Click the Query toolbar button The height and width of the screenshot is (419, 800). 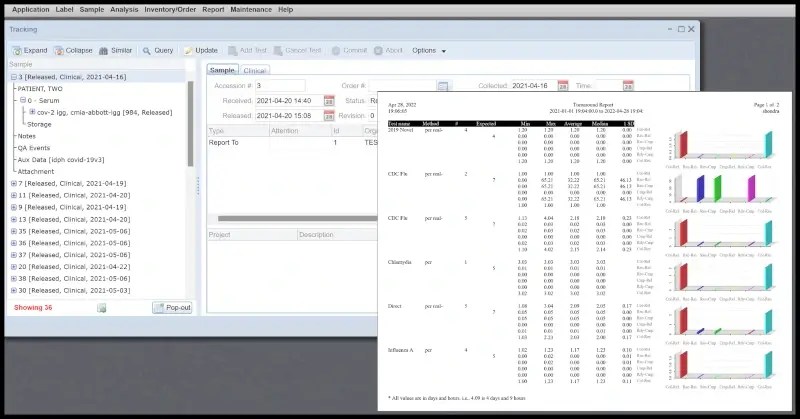(x=158, y=51)
